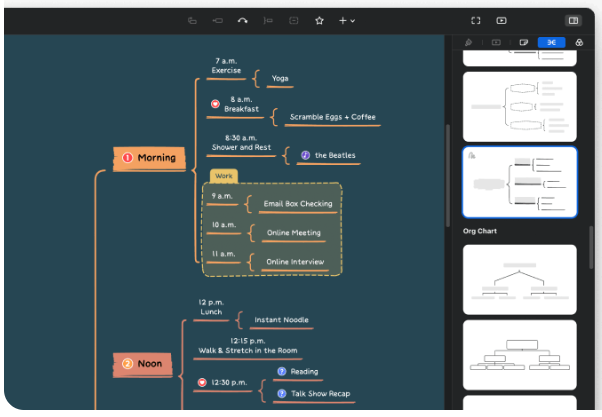Toggle the right sidebar panel visibility
The height and width of the screenshot is (417, 602).
point(573,20)
